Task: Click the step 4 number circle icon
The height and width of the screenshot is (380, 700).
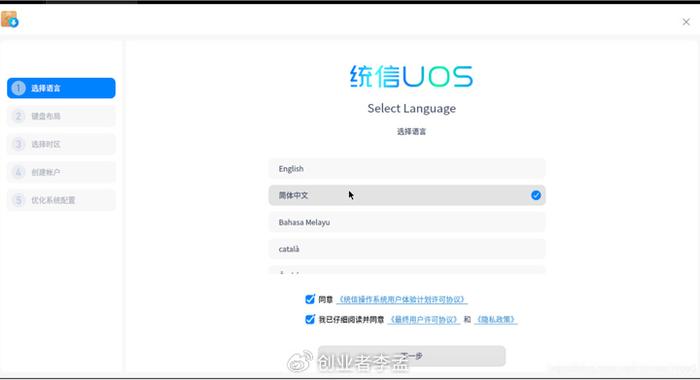Action: [18, 172]
